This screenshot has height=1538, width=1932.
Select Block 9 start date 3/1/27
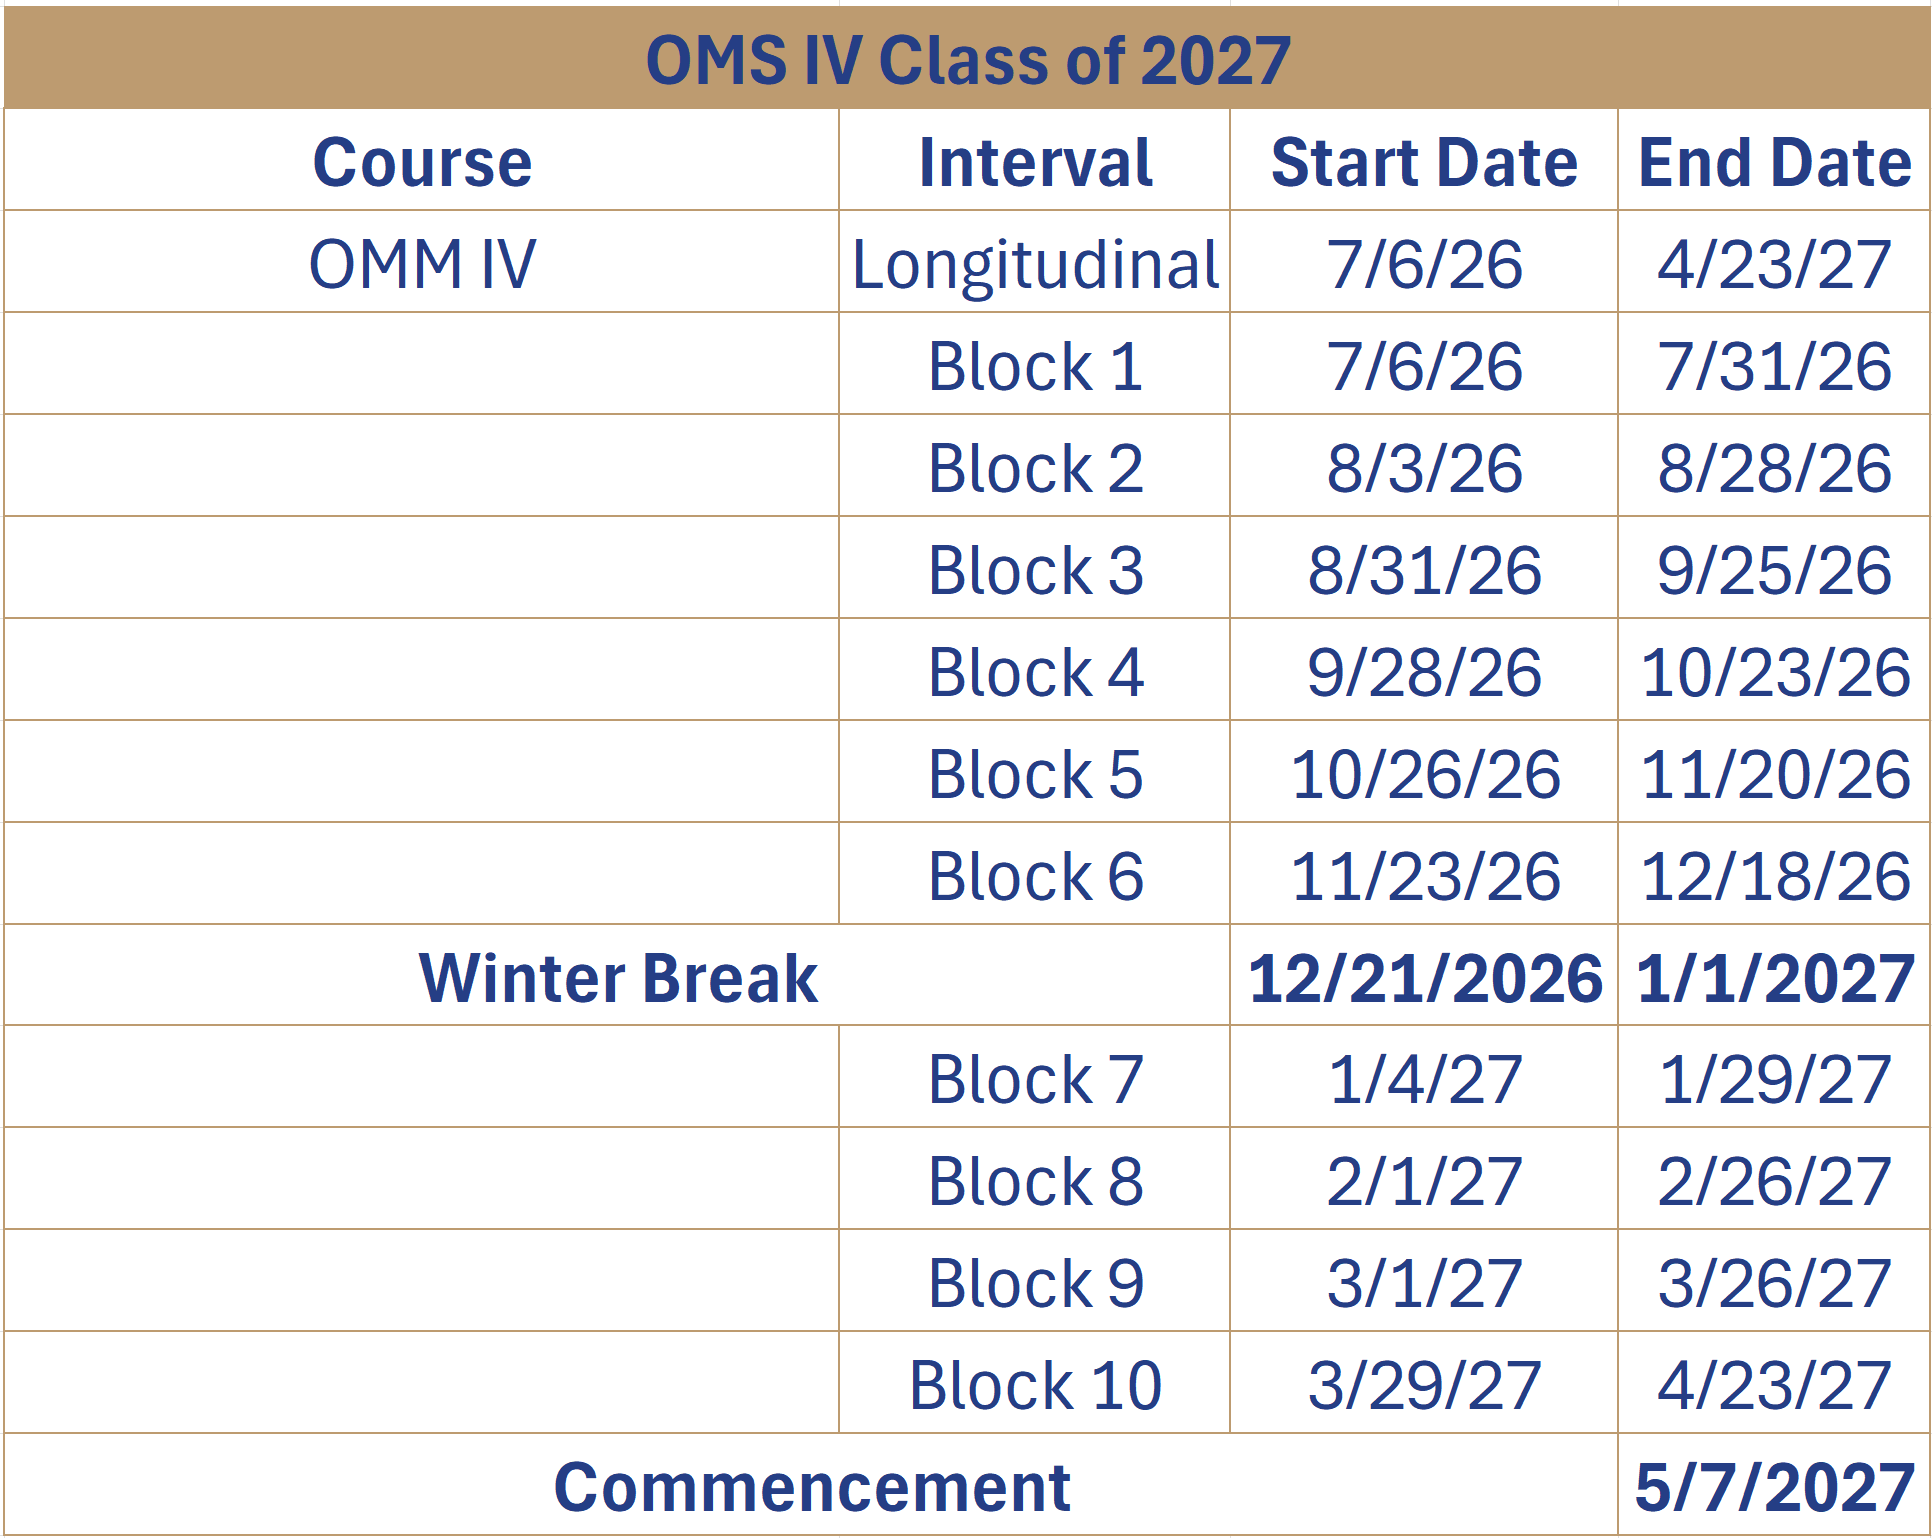1424,1283
